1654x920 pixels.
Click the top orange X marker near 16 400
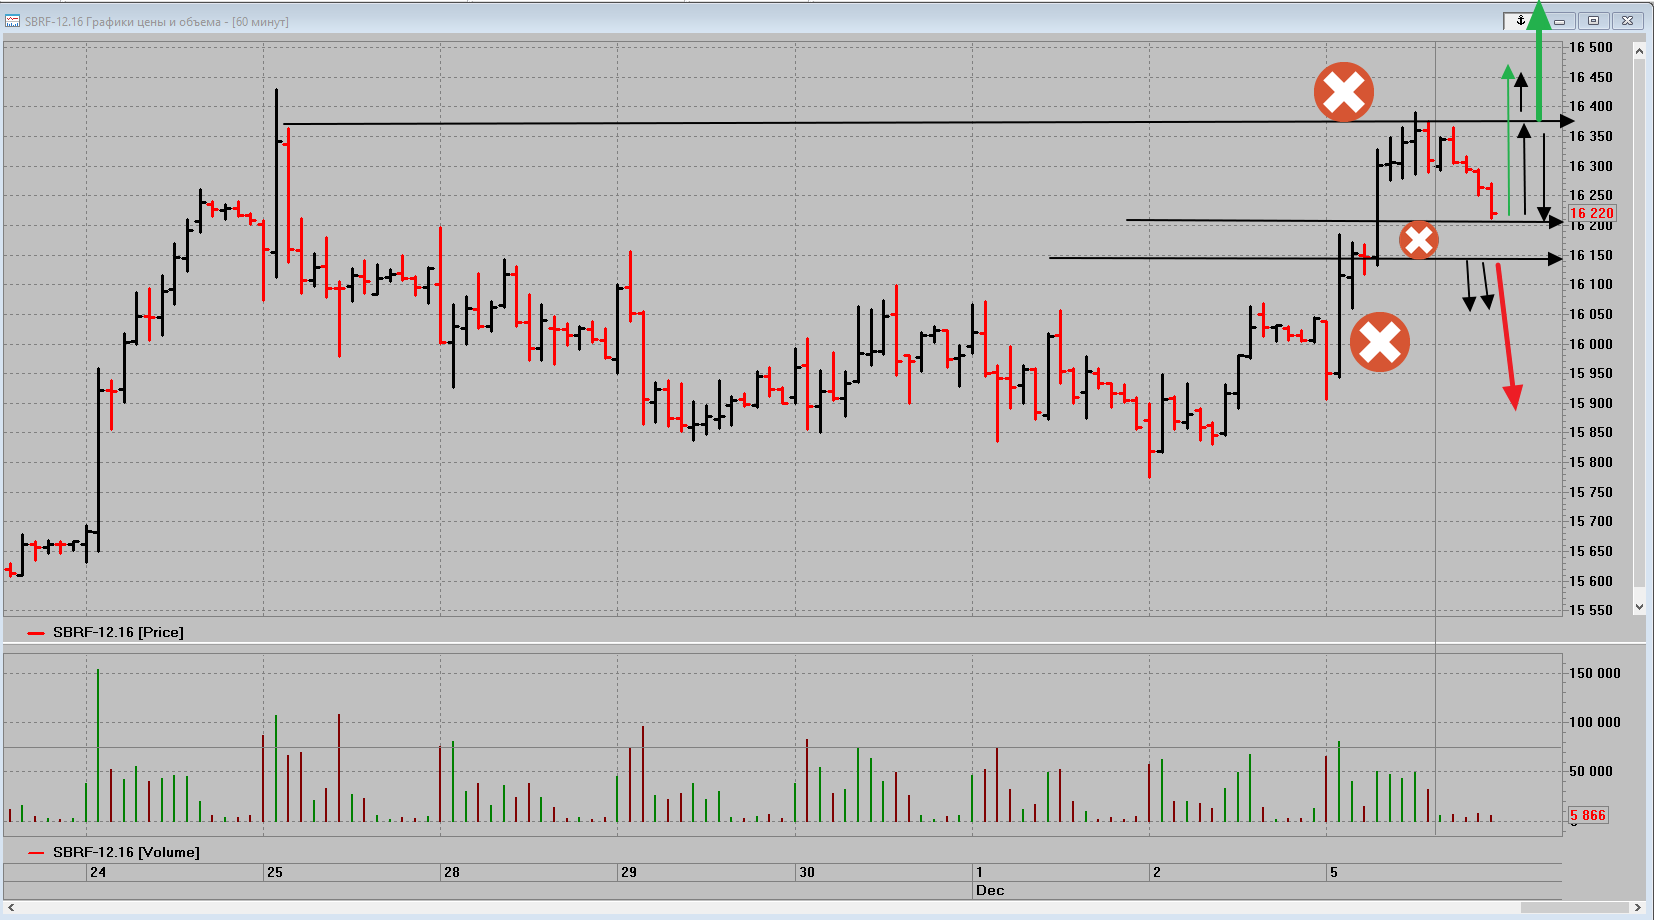point(1343,92)
